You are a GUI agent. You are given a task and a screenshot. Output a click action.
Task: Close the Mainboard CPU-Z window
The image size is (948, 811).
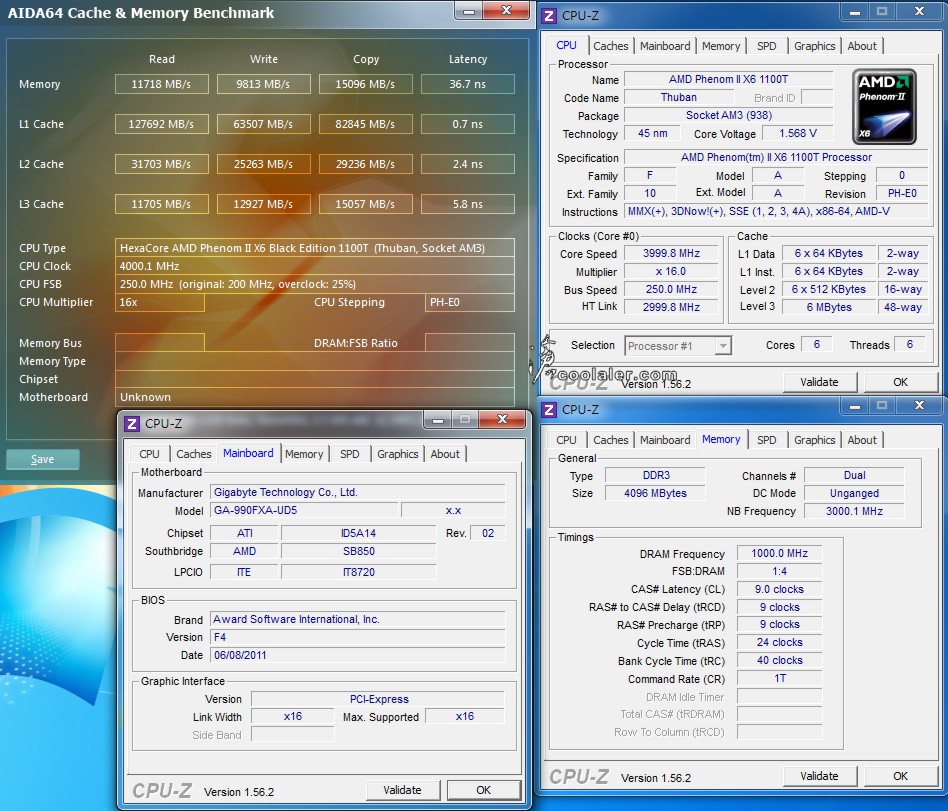tap(502, 419)
